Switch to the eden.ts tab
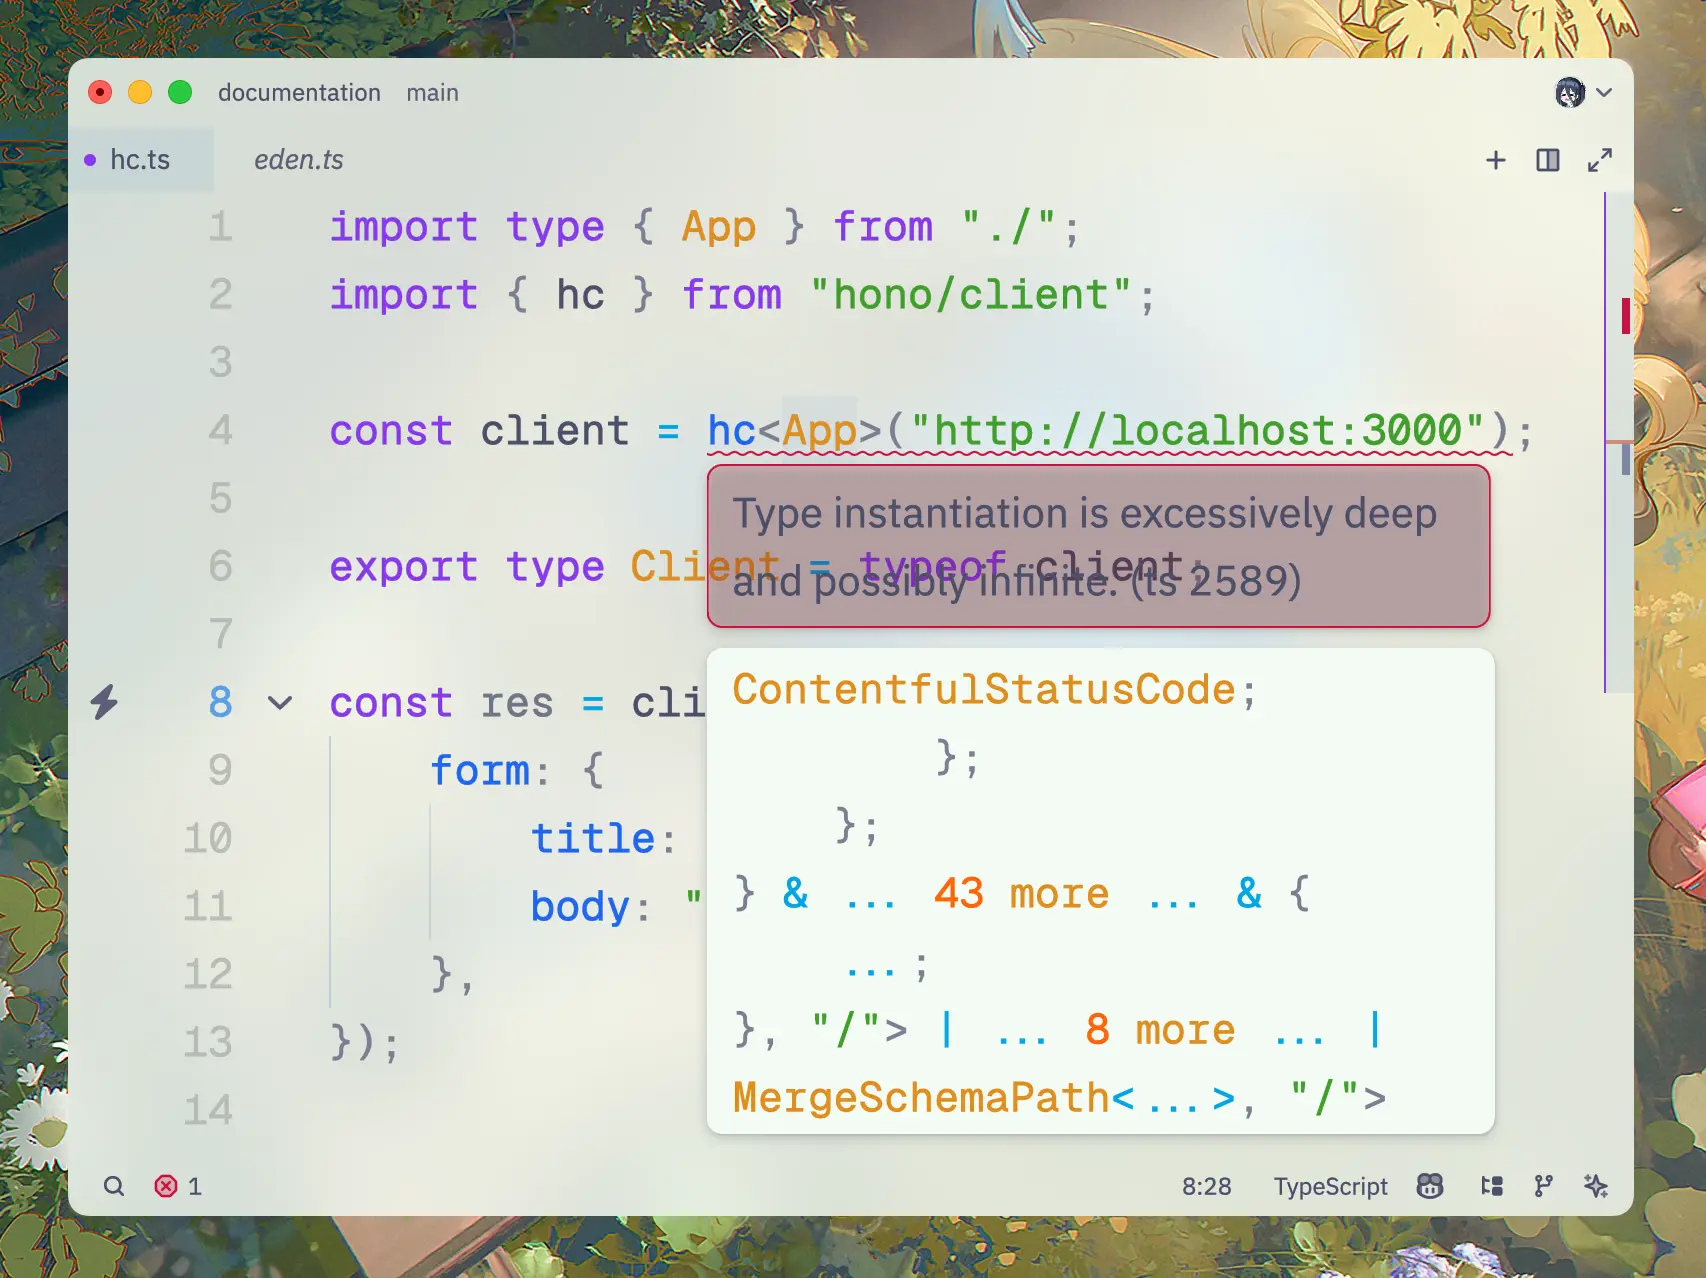 pyautogui.click(x=298, y=160)
